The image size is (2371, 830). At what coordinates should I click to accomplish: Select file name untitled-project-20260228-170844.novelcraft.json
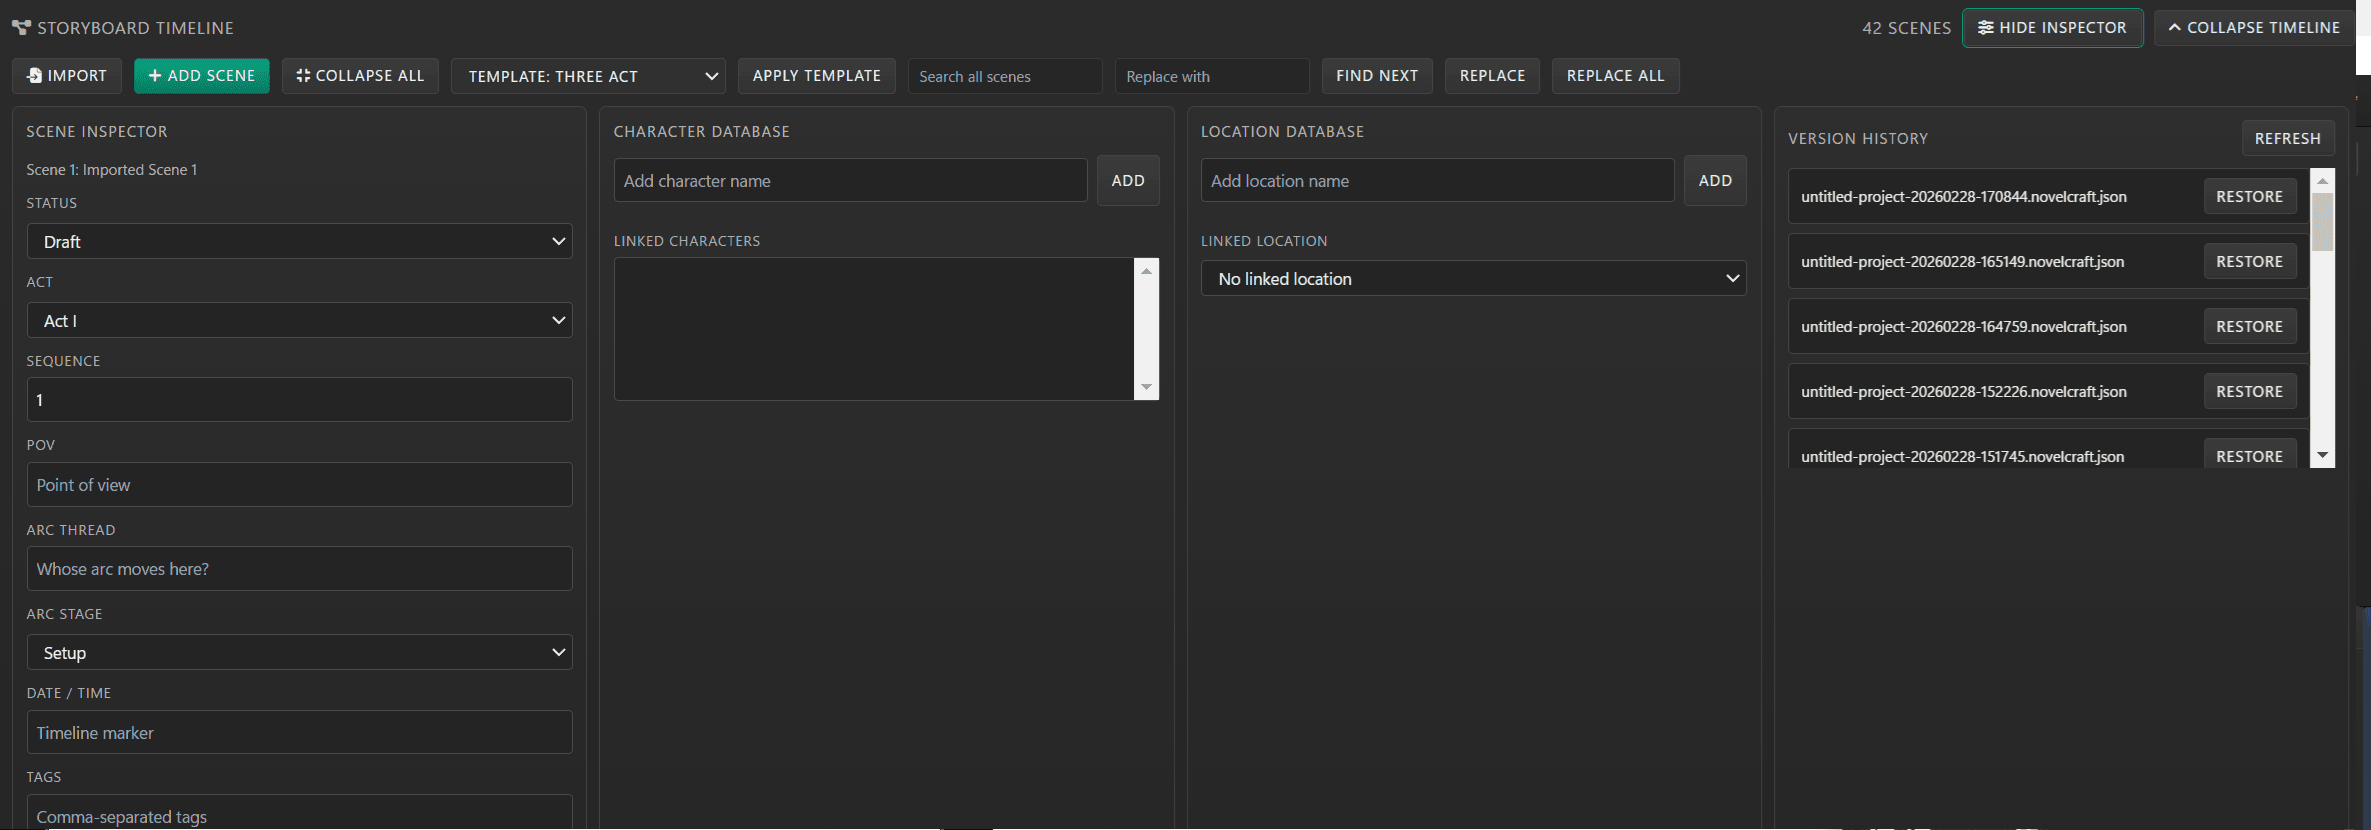1964,196
